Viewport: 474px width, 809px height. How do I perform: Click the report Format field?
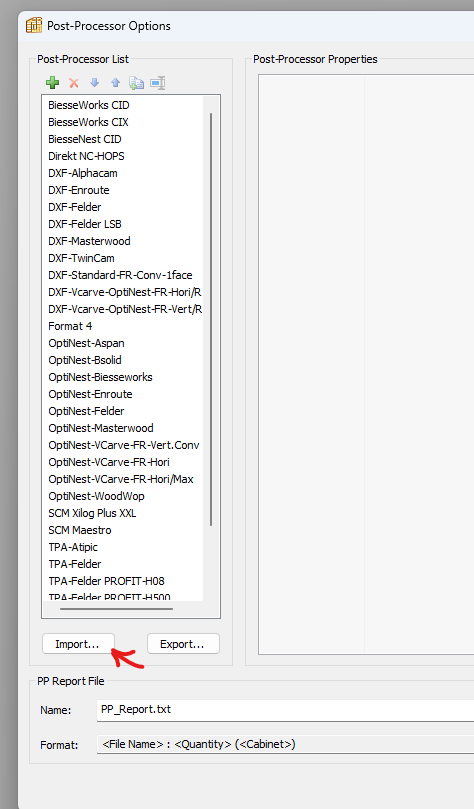click(285, 745)
